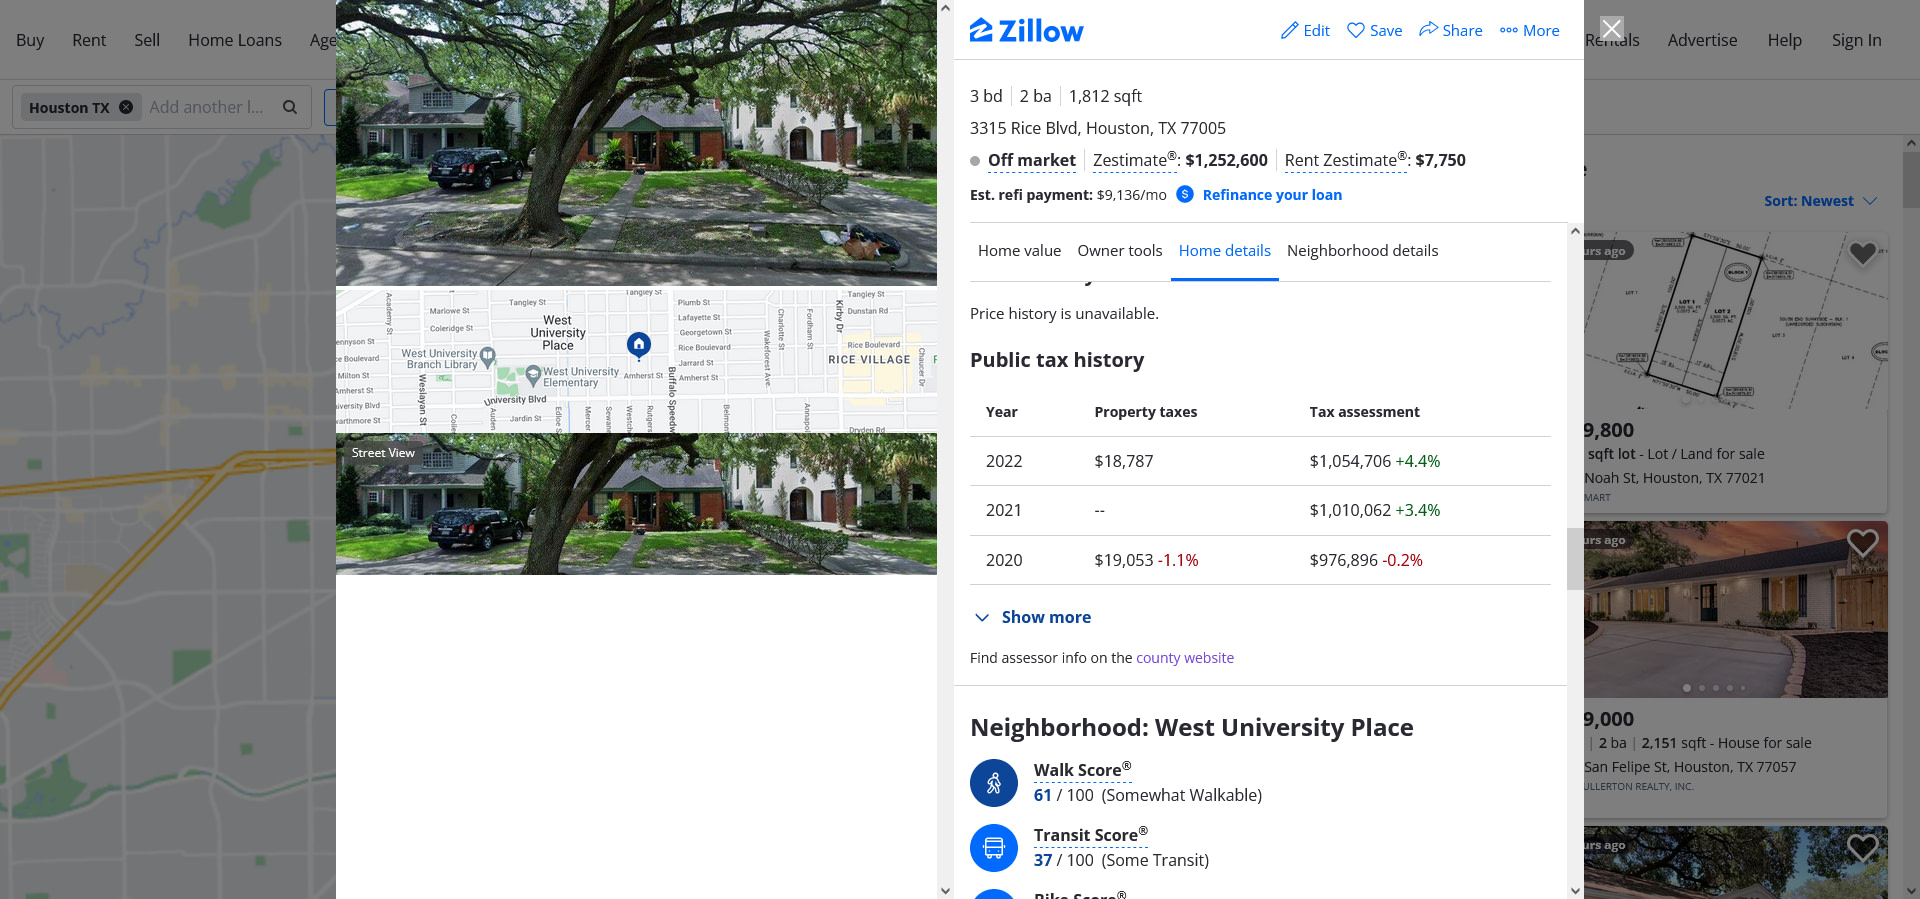
Task: Click West University Branch Library map marker
Action: tap(488, 355)
